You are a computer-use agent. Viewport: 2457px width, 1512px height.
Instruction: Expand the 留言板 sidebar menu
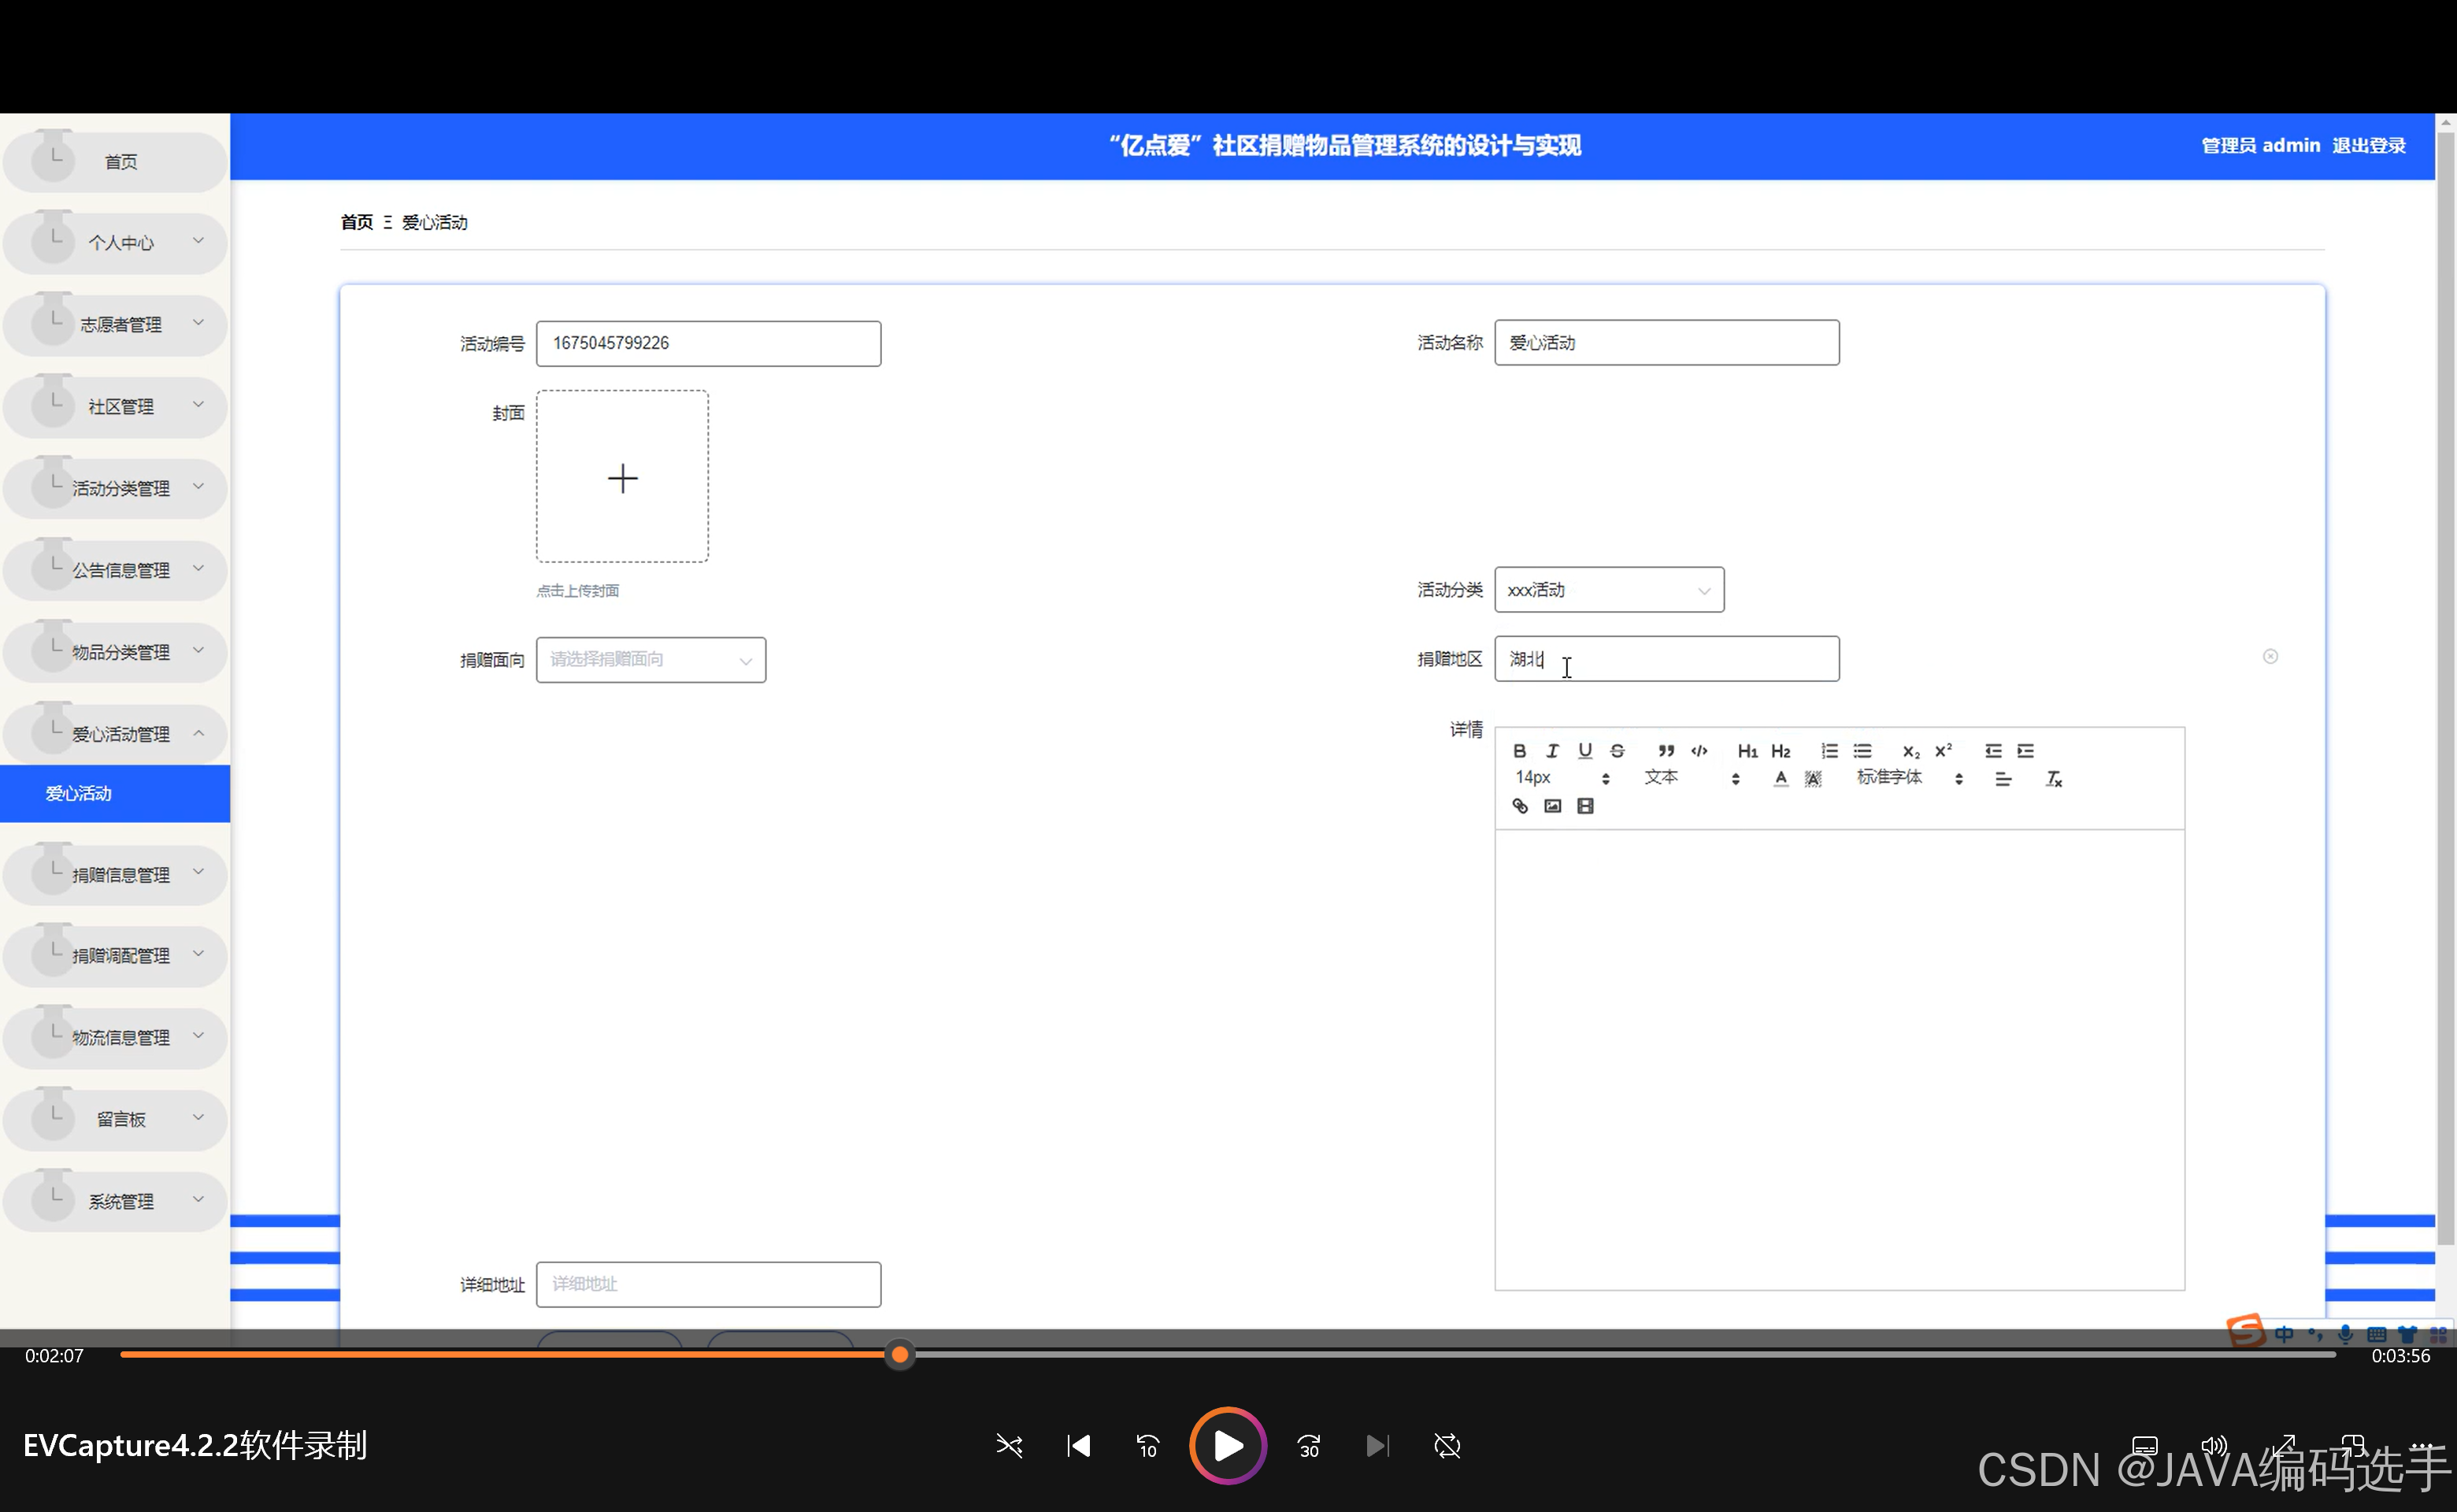[115, 1119]
